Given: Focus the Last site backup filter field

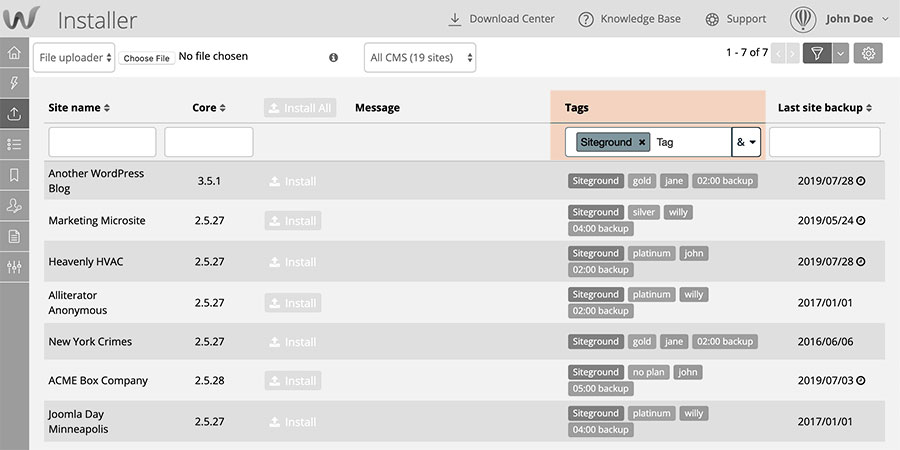Looking at the screenshot, I should click(x=825, y=142).
